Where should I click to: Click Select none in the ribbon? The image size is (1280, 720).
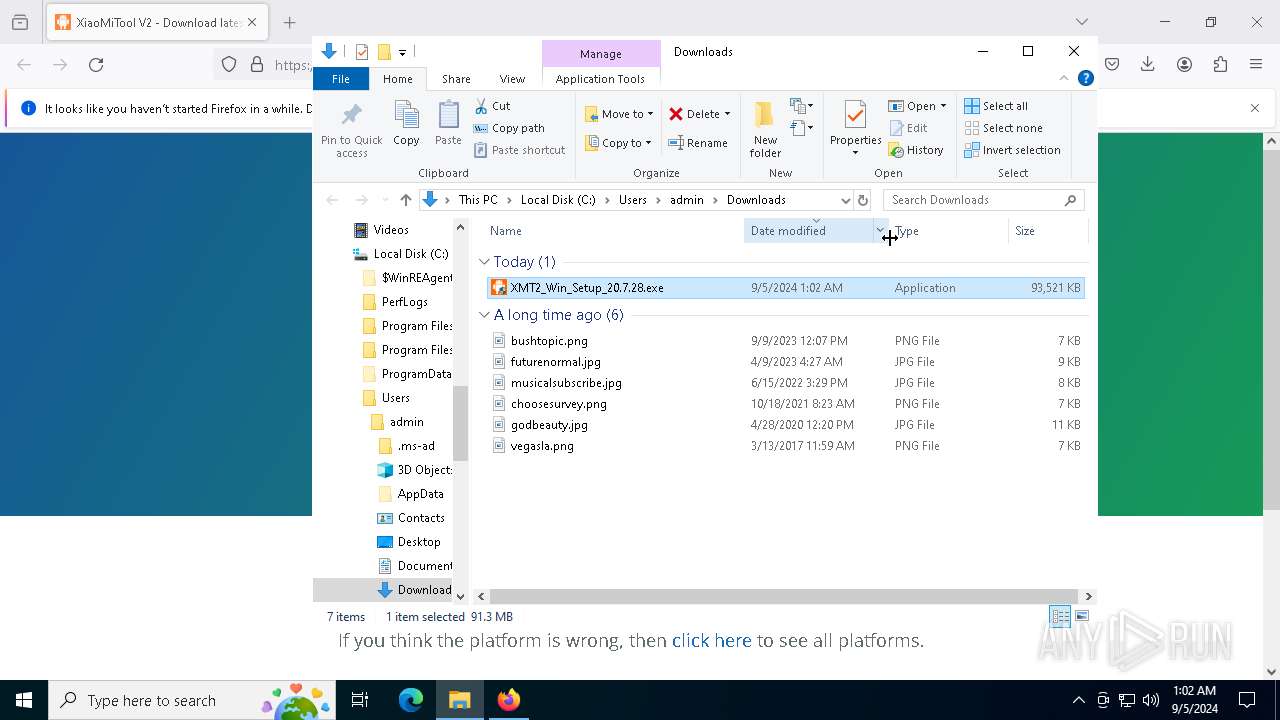pyautogui.click(x=1003, y=128)
